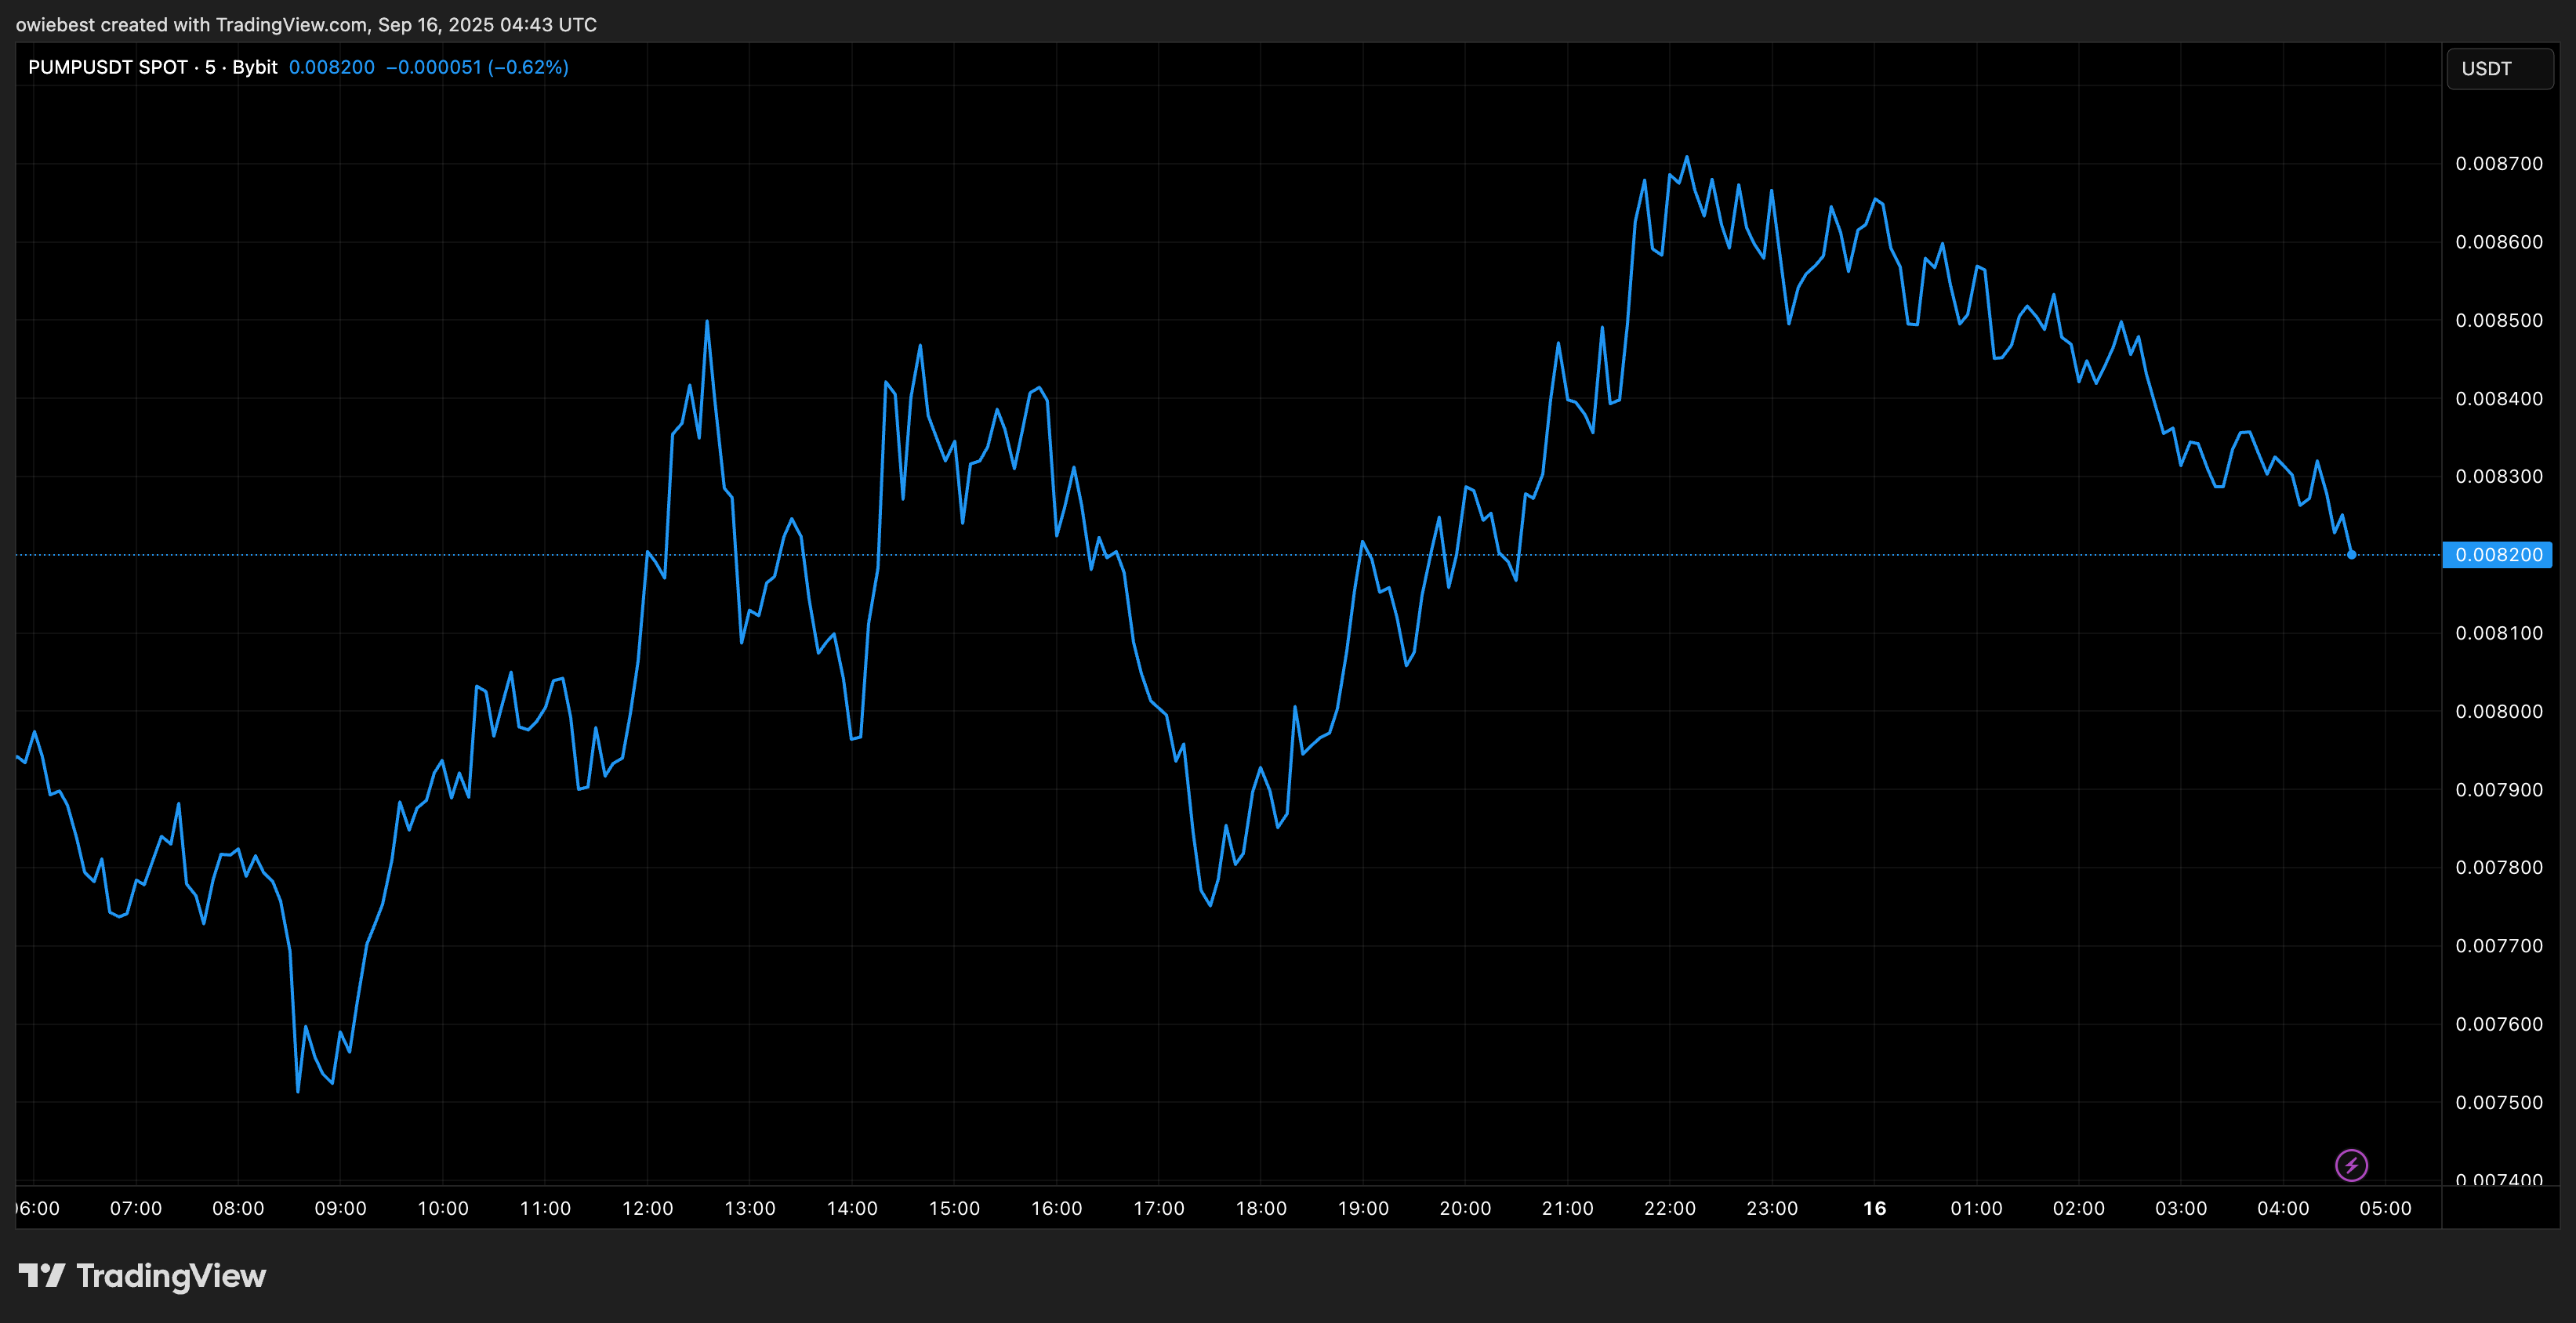Click the highlighted 0.008200 price label
Image resolution: width=2576 pixels, height=1323 pixels.
coord(2497,555)
